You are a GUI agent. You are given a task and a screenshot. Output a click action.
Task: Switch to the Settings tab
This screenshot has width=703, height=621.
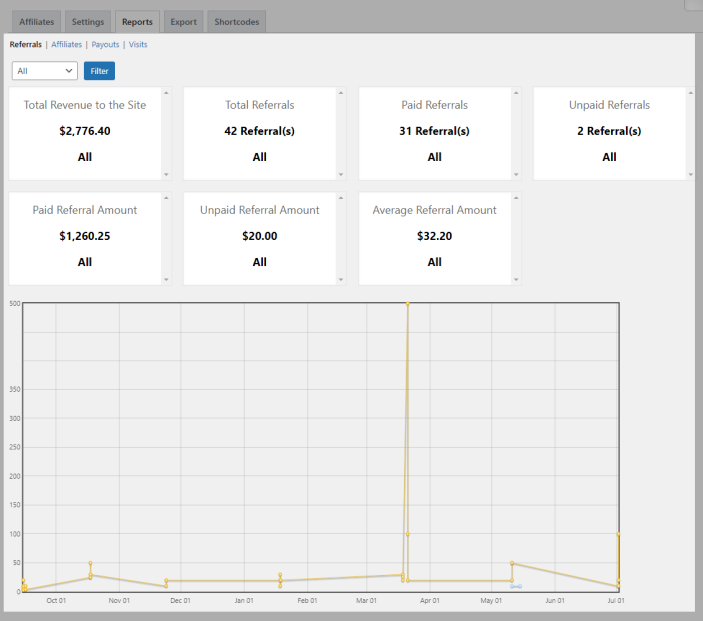[88, 22]
